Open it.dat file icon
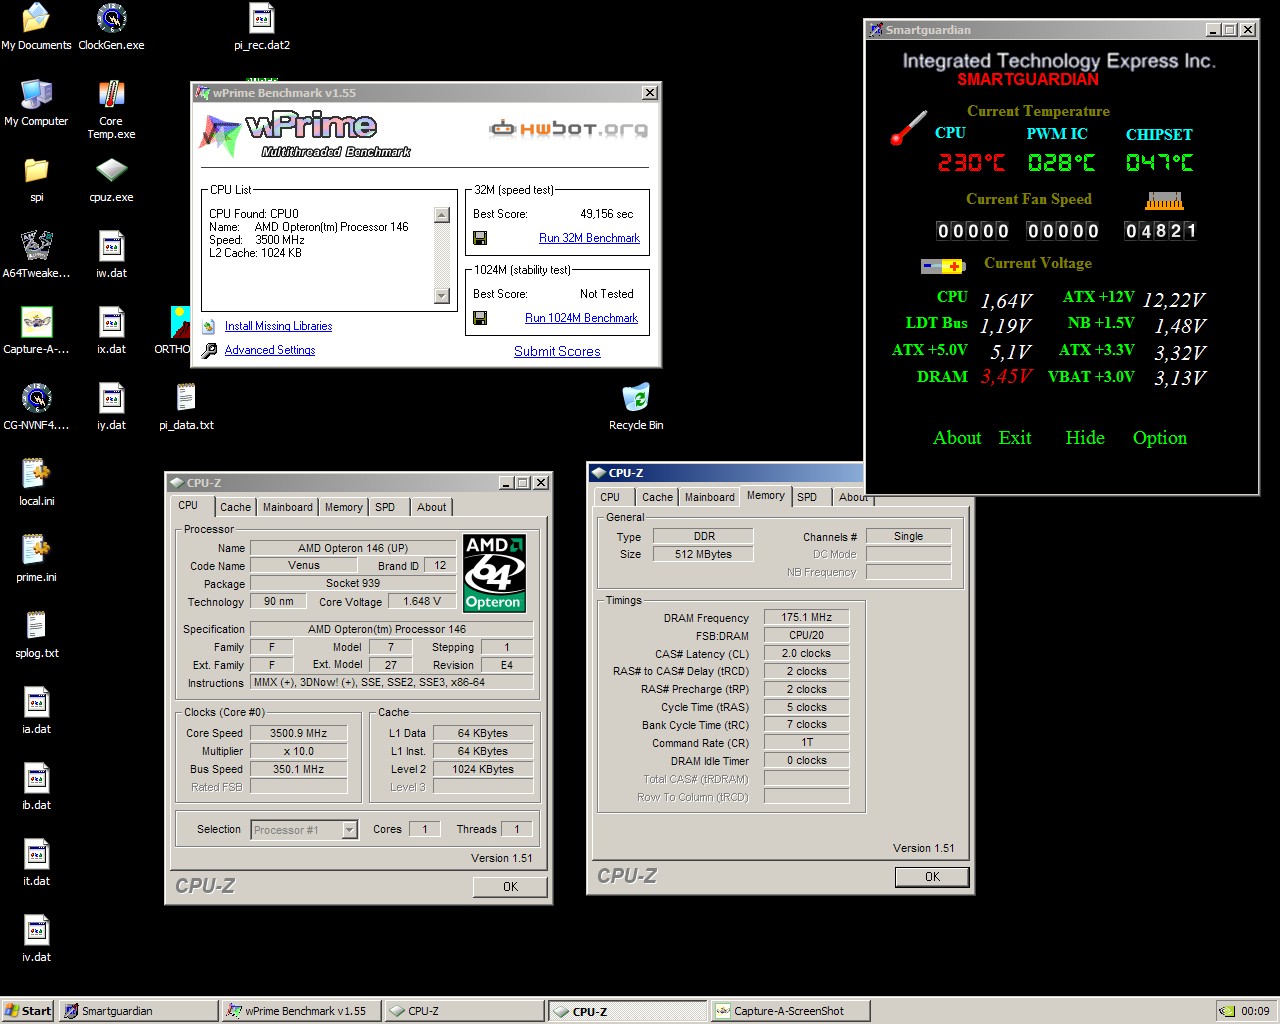Viewport: 1280px width, 1024px height. [x=36, y=863]
